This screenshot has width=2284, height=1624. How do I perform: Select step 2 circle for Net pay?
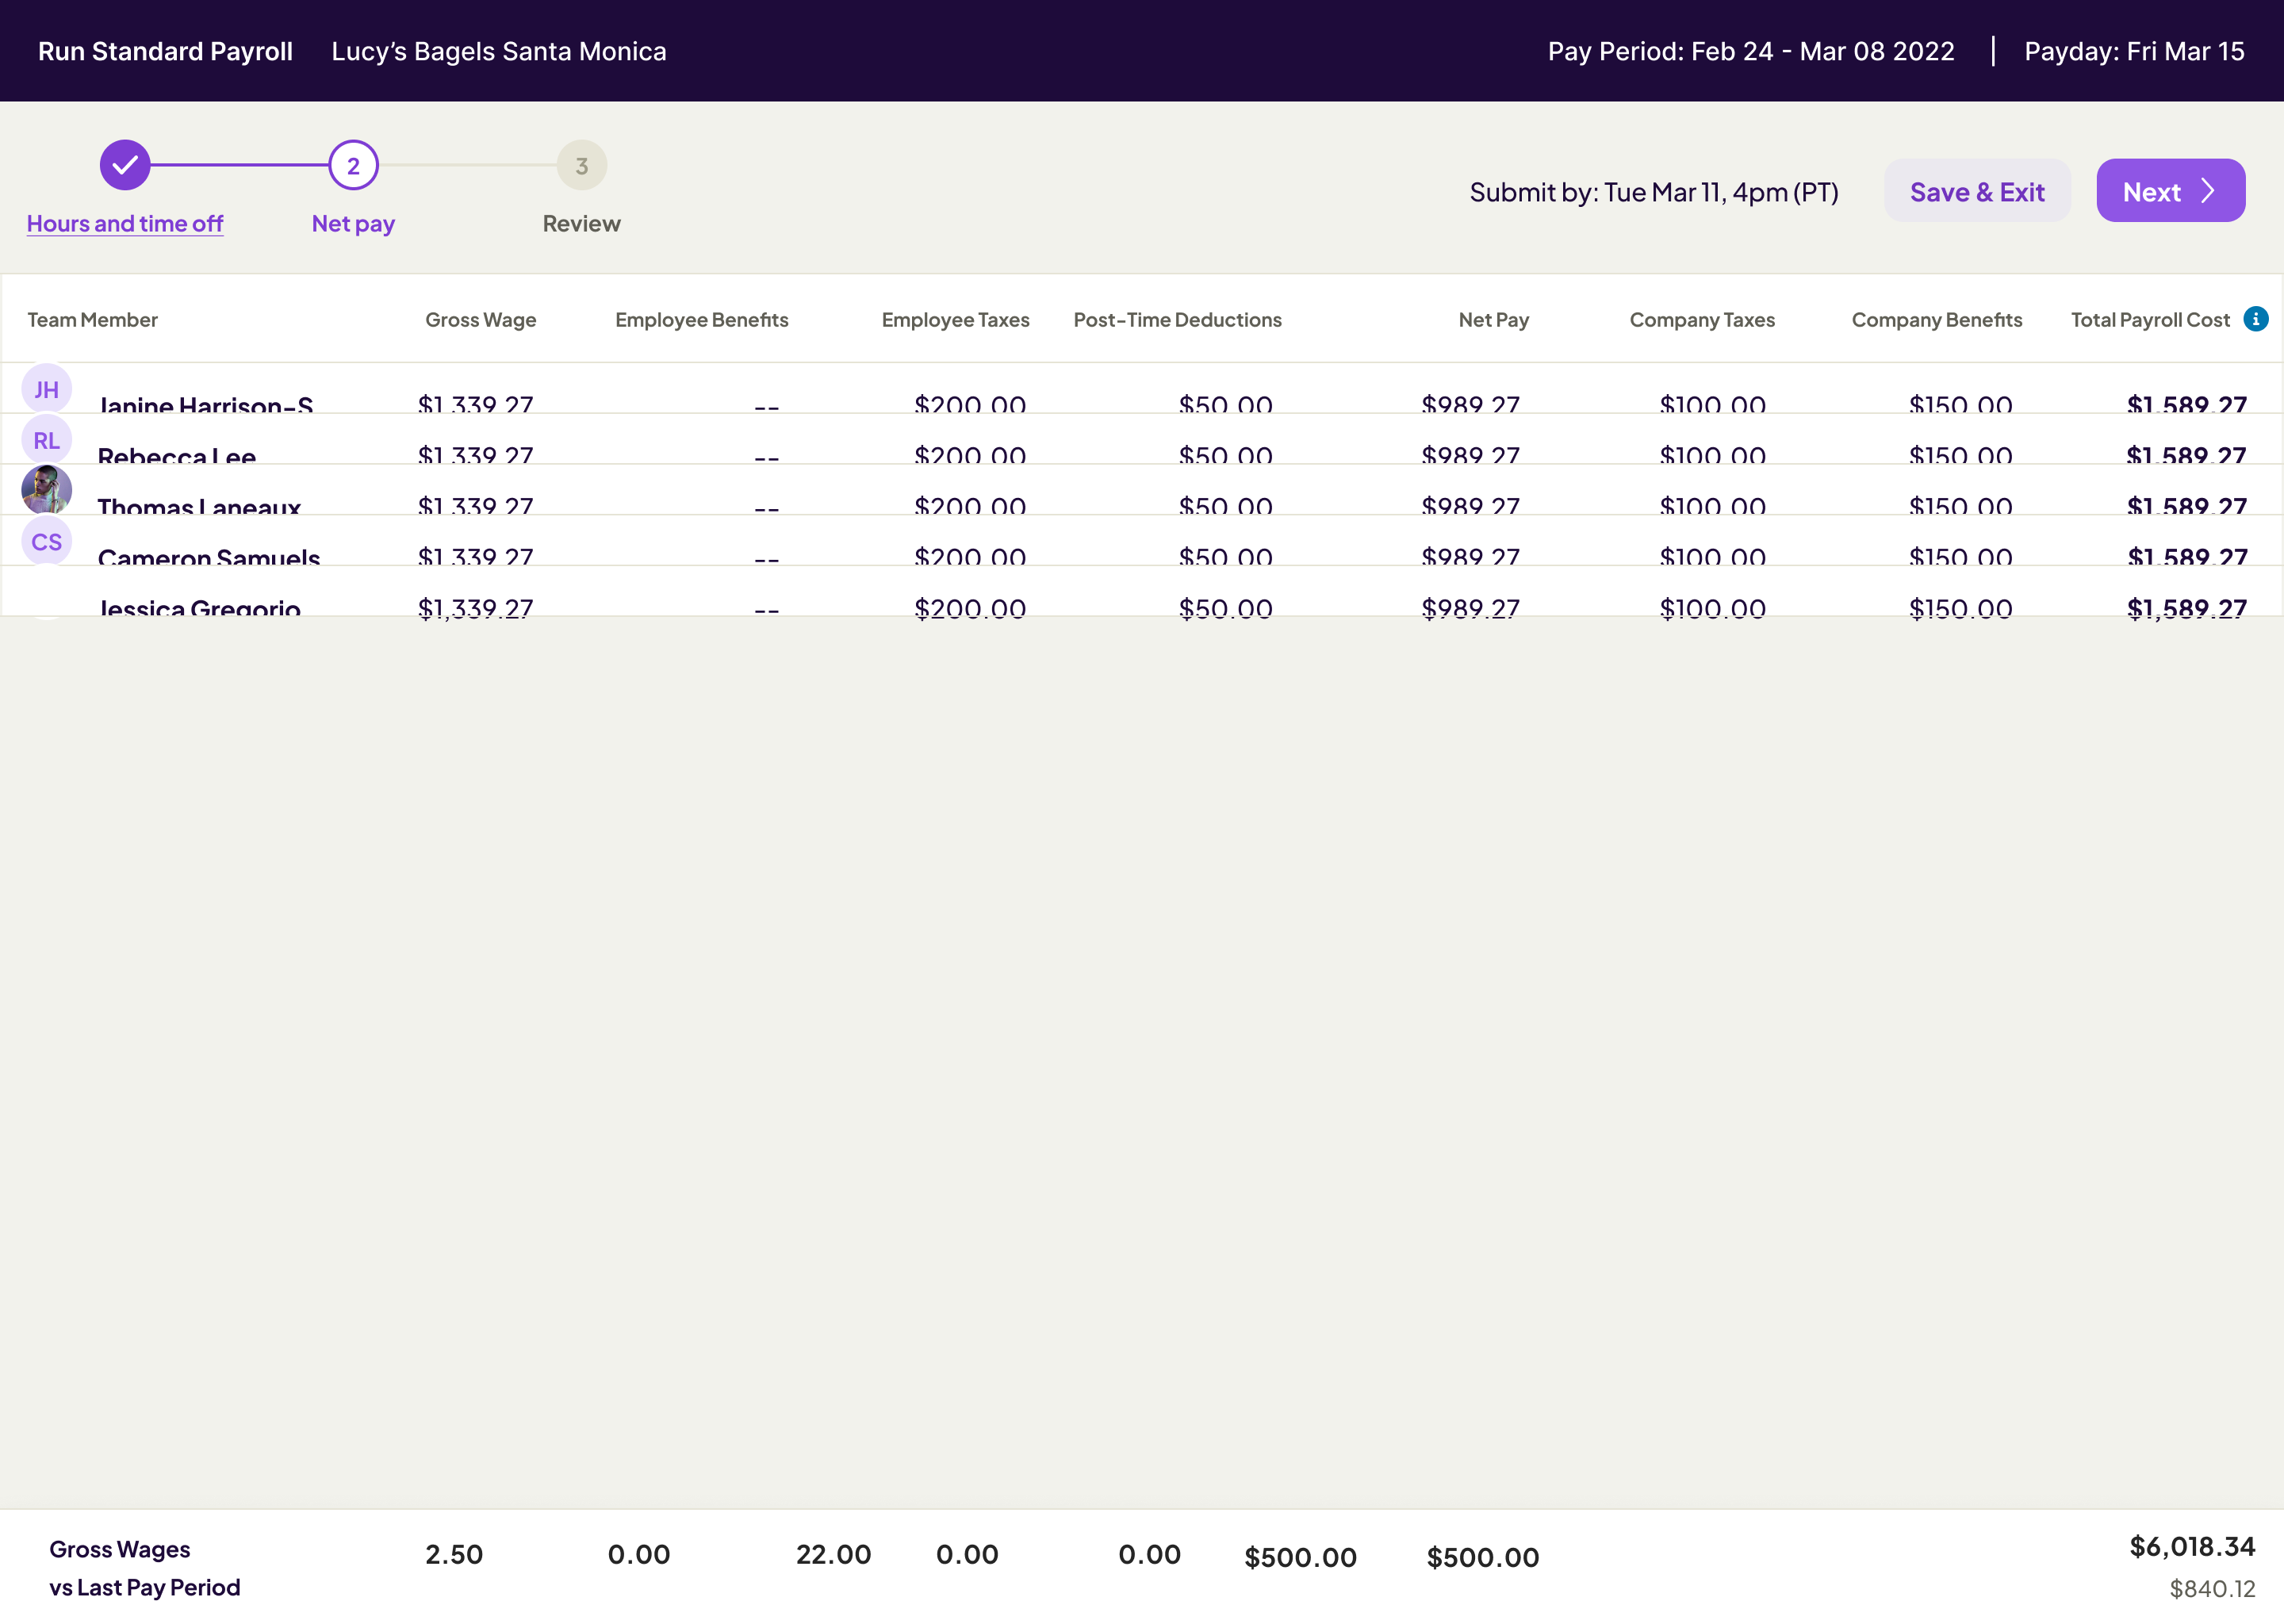tap(353, 165)
